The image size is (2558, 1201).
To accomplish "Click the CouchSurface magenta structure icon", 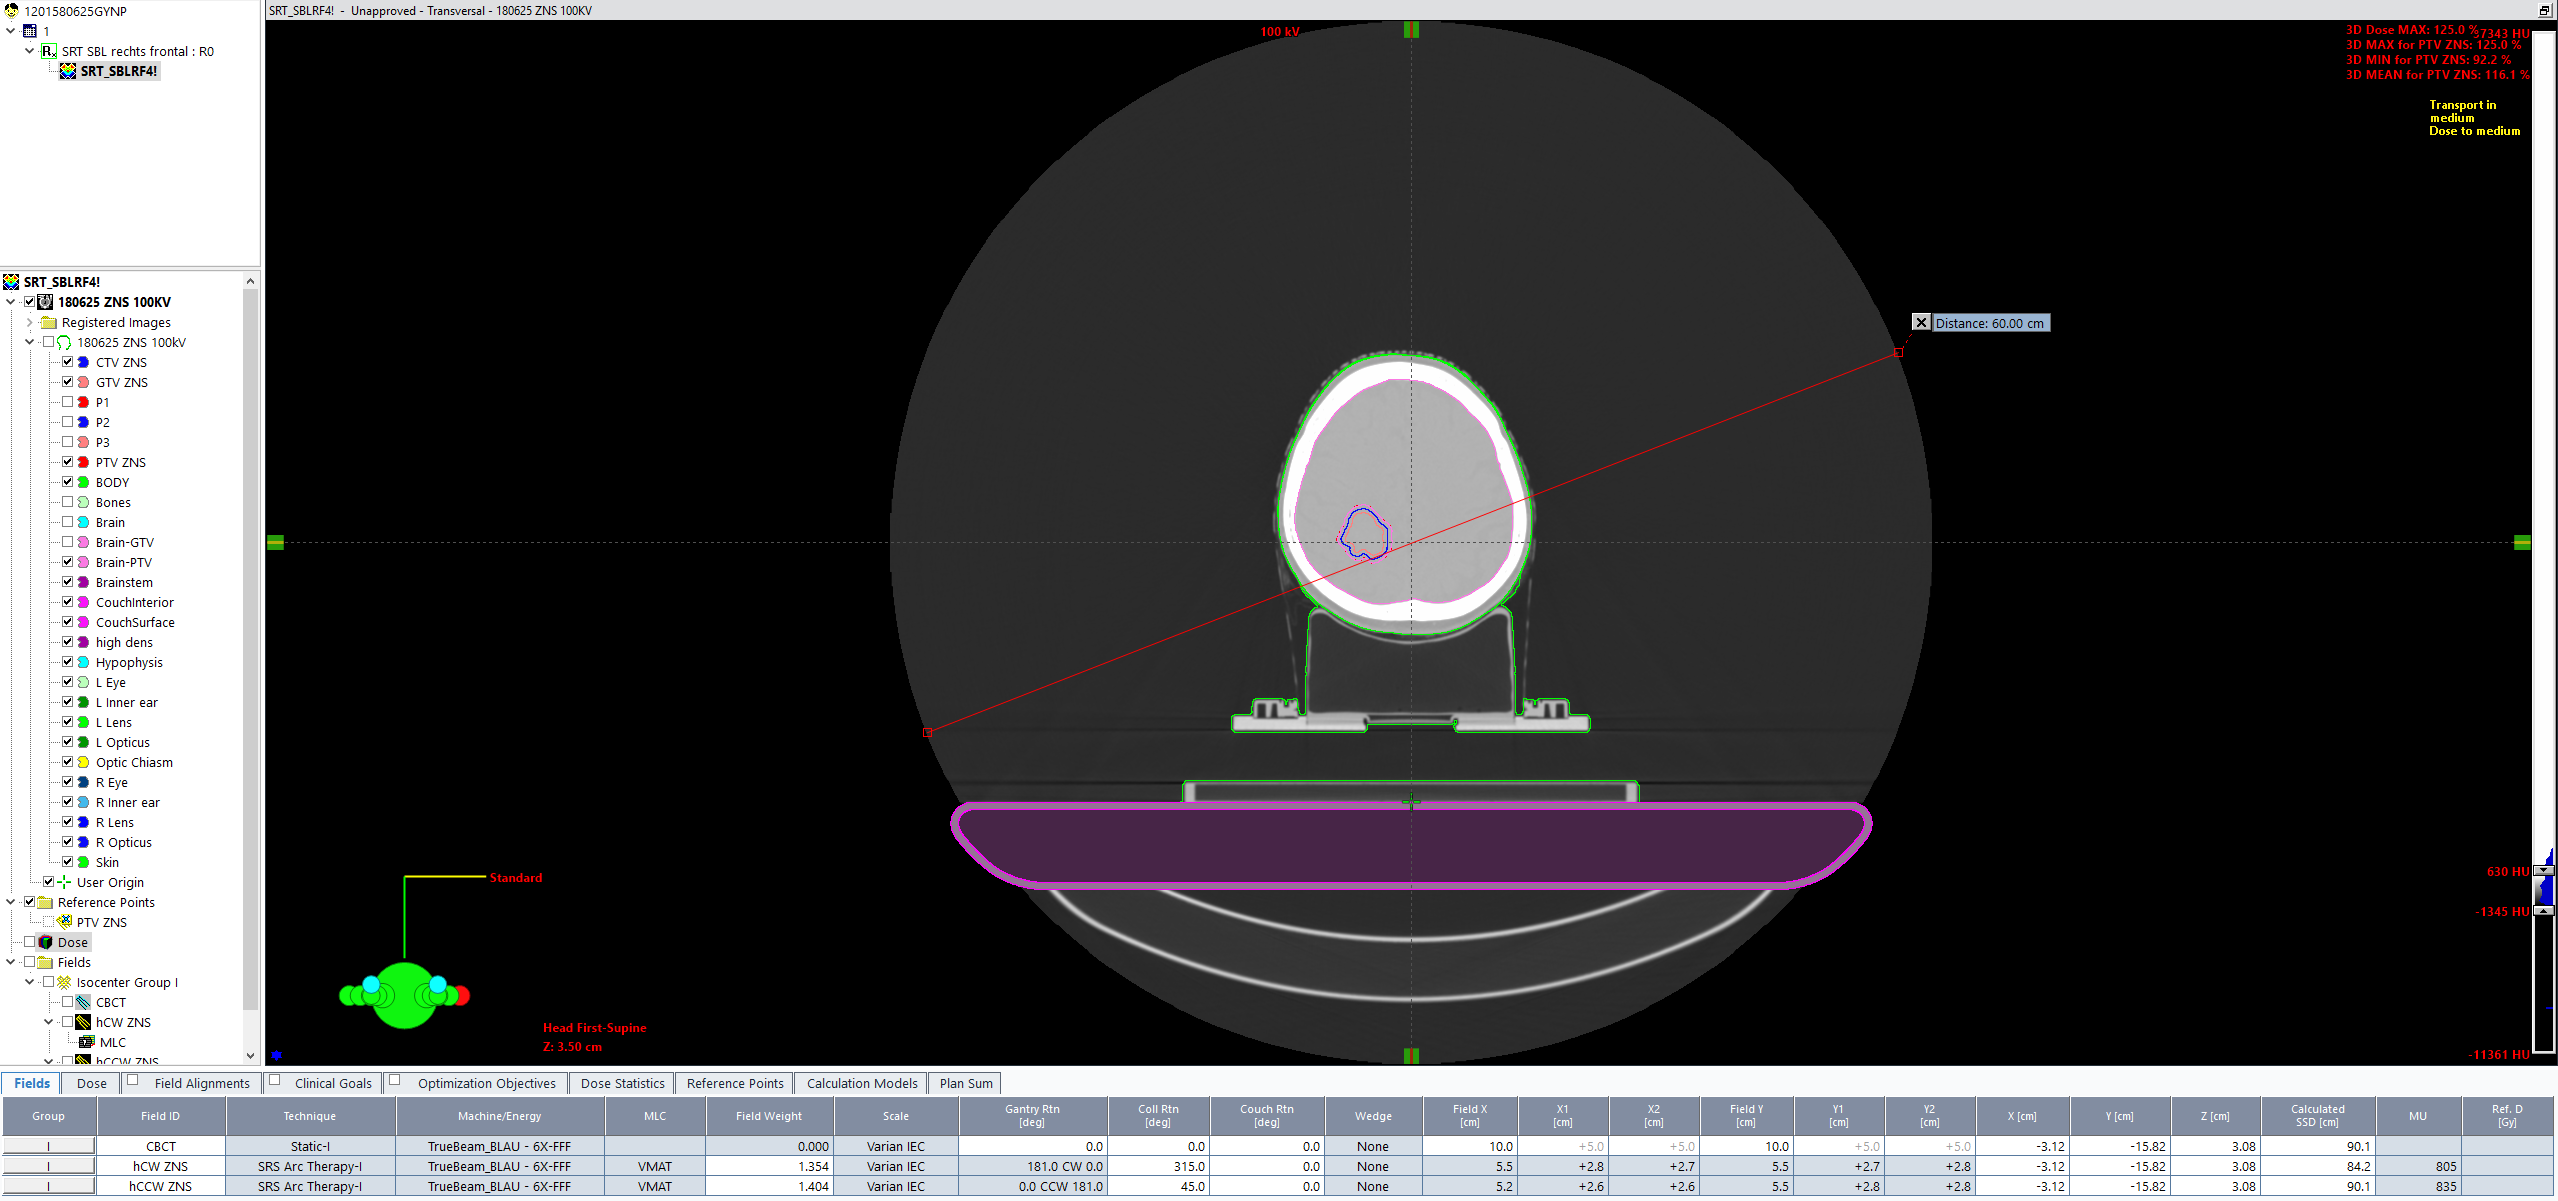I will click(x=84, y=622).
